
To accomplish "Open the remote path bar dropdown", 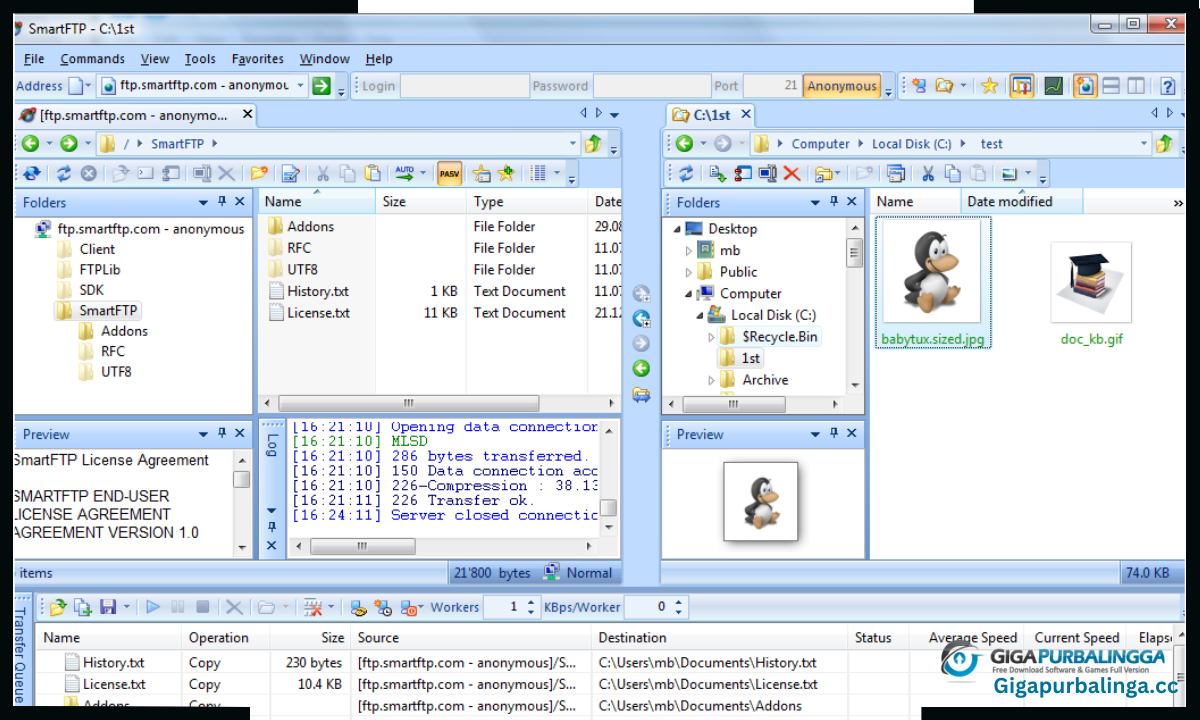I will click(573, 144).
